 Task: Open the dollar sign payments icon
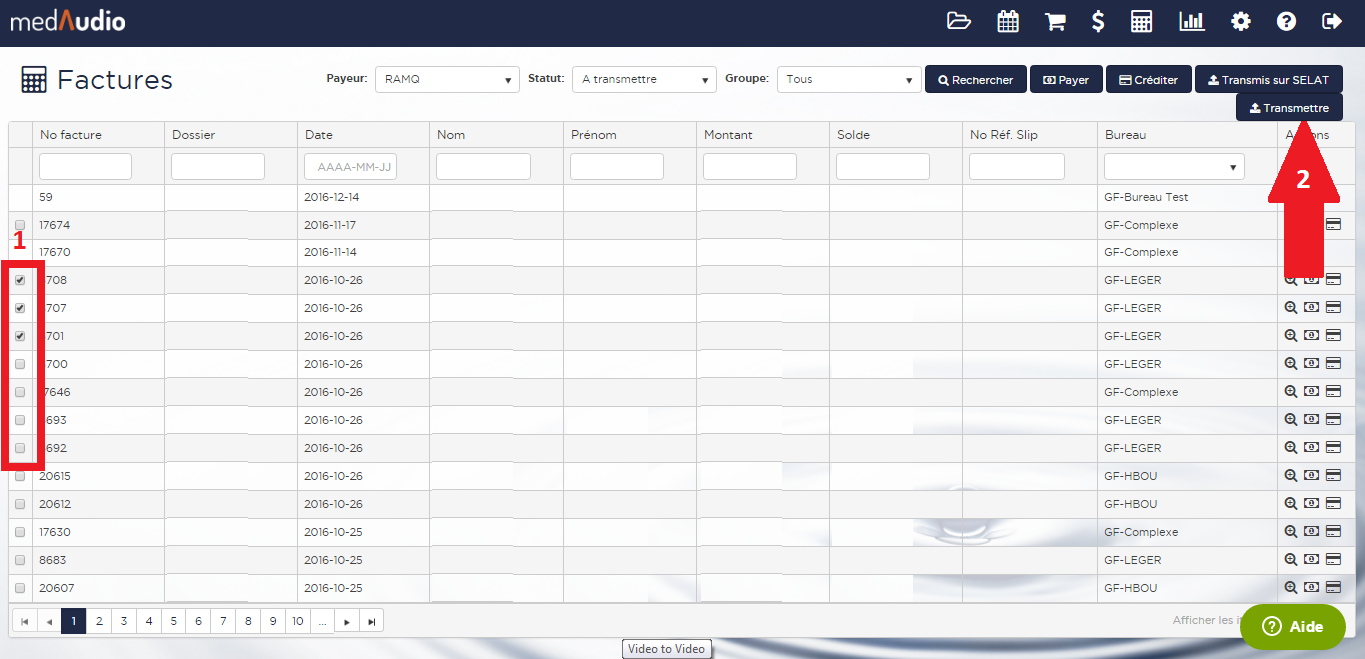(x=1098, y=21)
